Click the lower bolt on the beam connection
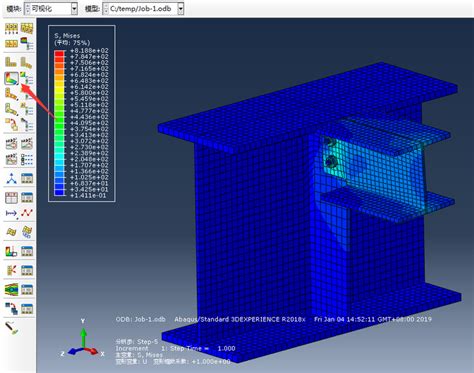The width and height of the screenshot is (474, 373). (331, 162)
